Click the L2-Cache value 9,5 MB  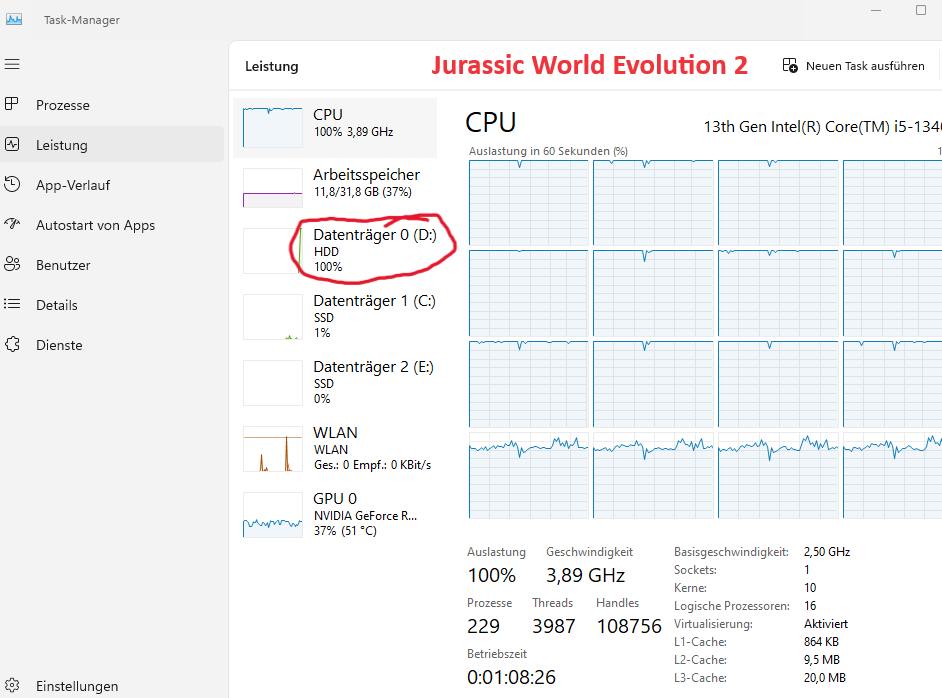point(822,660)
